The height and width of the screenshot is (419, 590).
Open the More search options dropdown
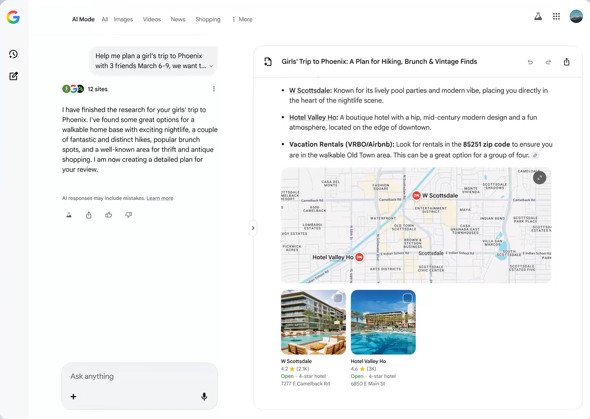[242, 19]
